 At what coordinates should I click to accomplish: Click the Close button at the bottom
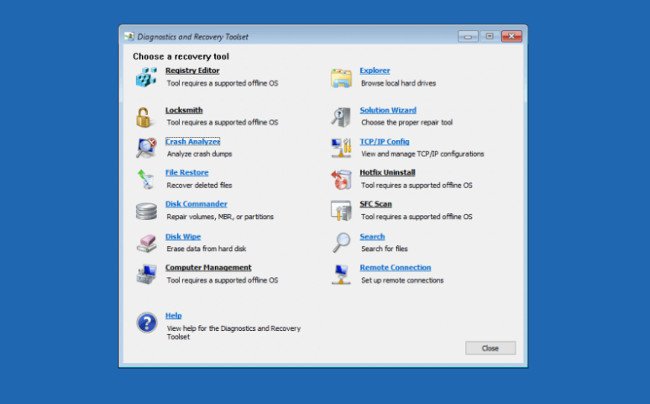490,348
